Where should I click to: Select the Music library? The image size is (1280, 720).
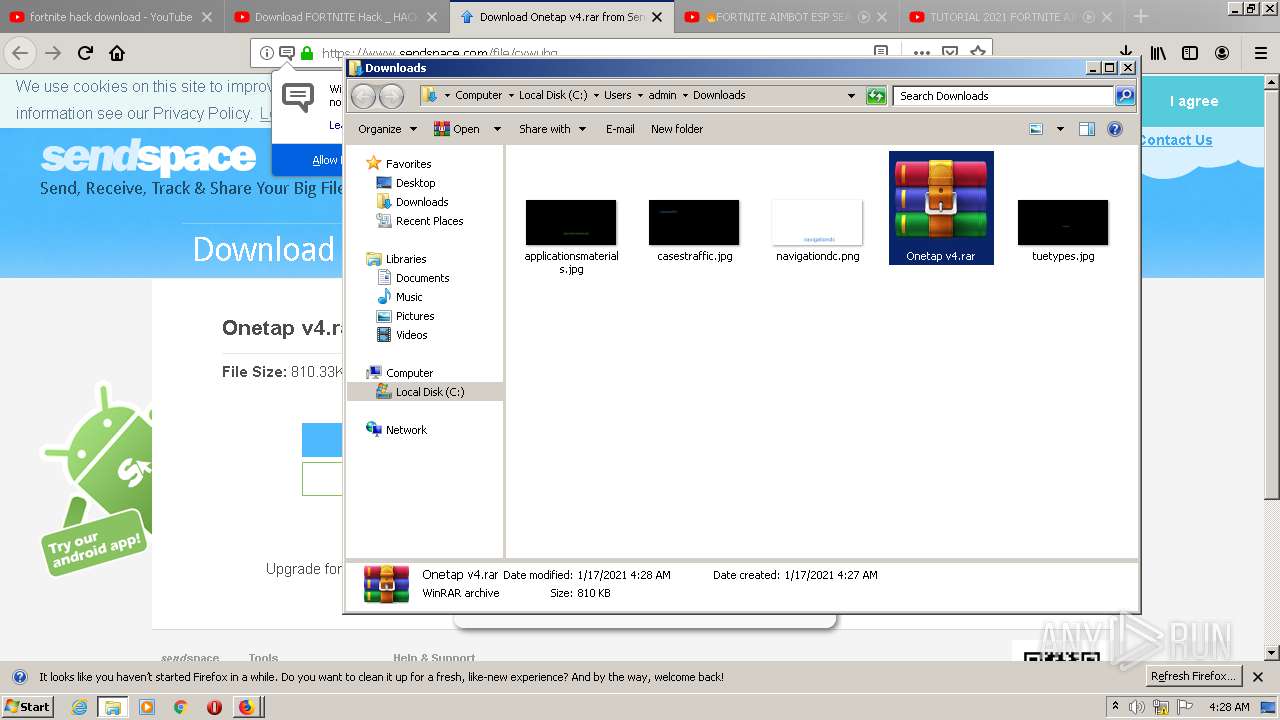tap(409, 297)
